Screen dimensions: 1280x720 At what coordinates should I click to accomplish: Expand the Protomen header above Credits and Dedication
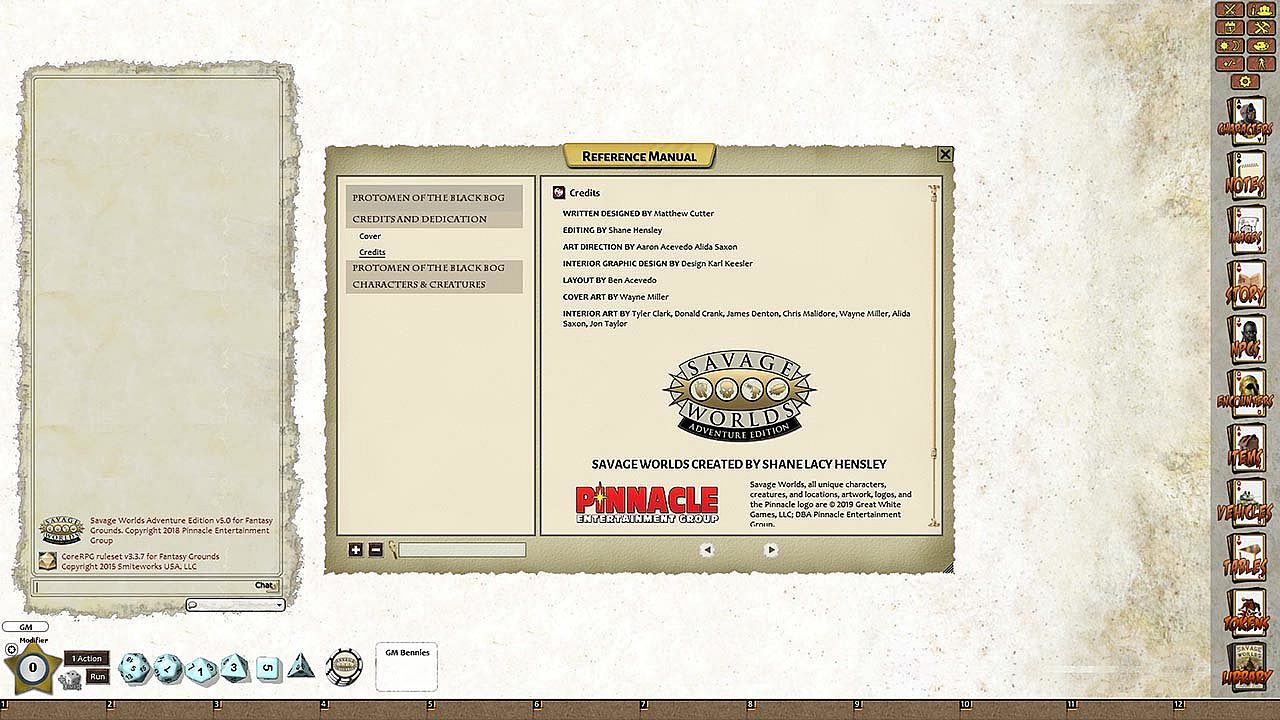tap(434, 198)
